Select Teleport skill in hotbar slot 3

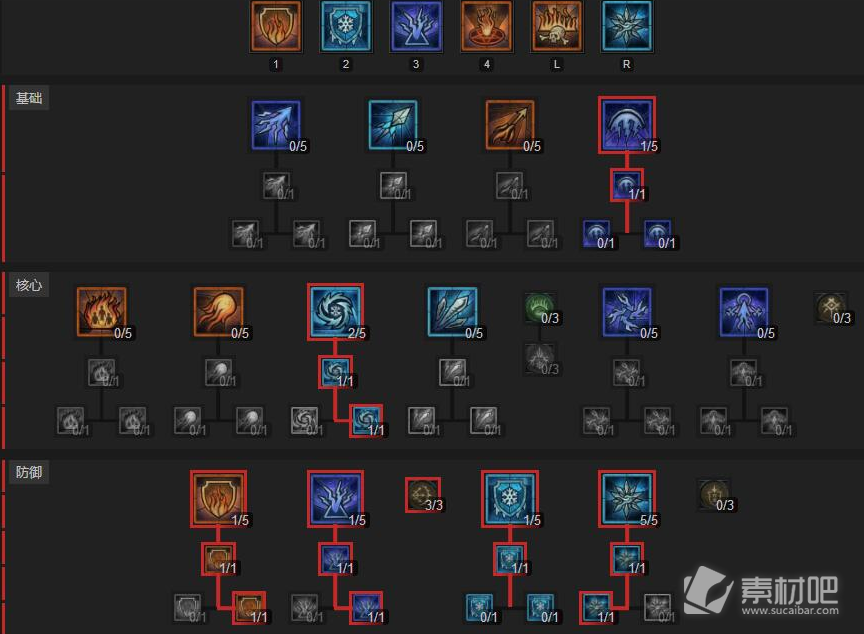[416, 26]
